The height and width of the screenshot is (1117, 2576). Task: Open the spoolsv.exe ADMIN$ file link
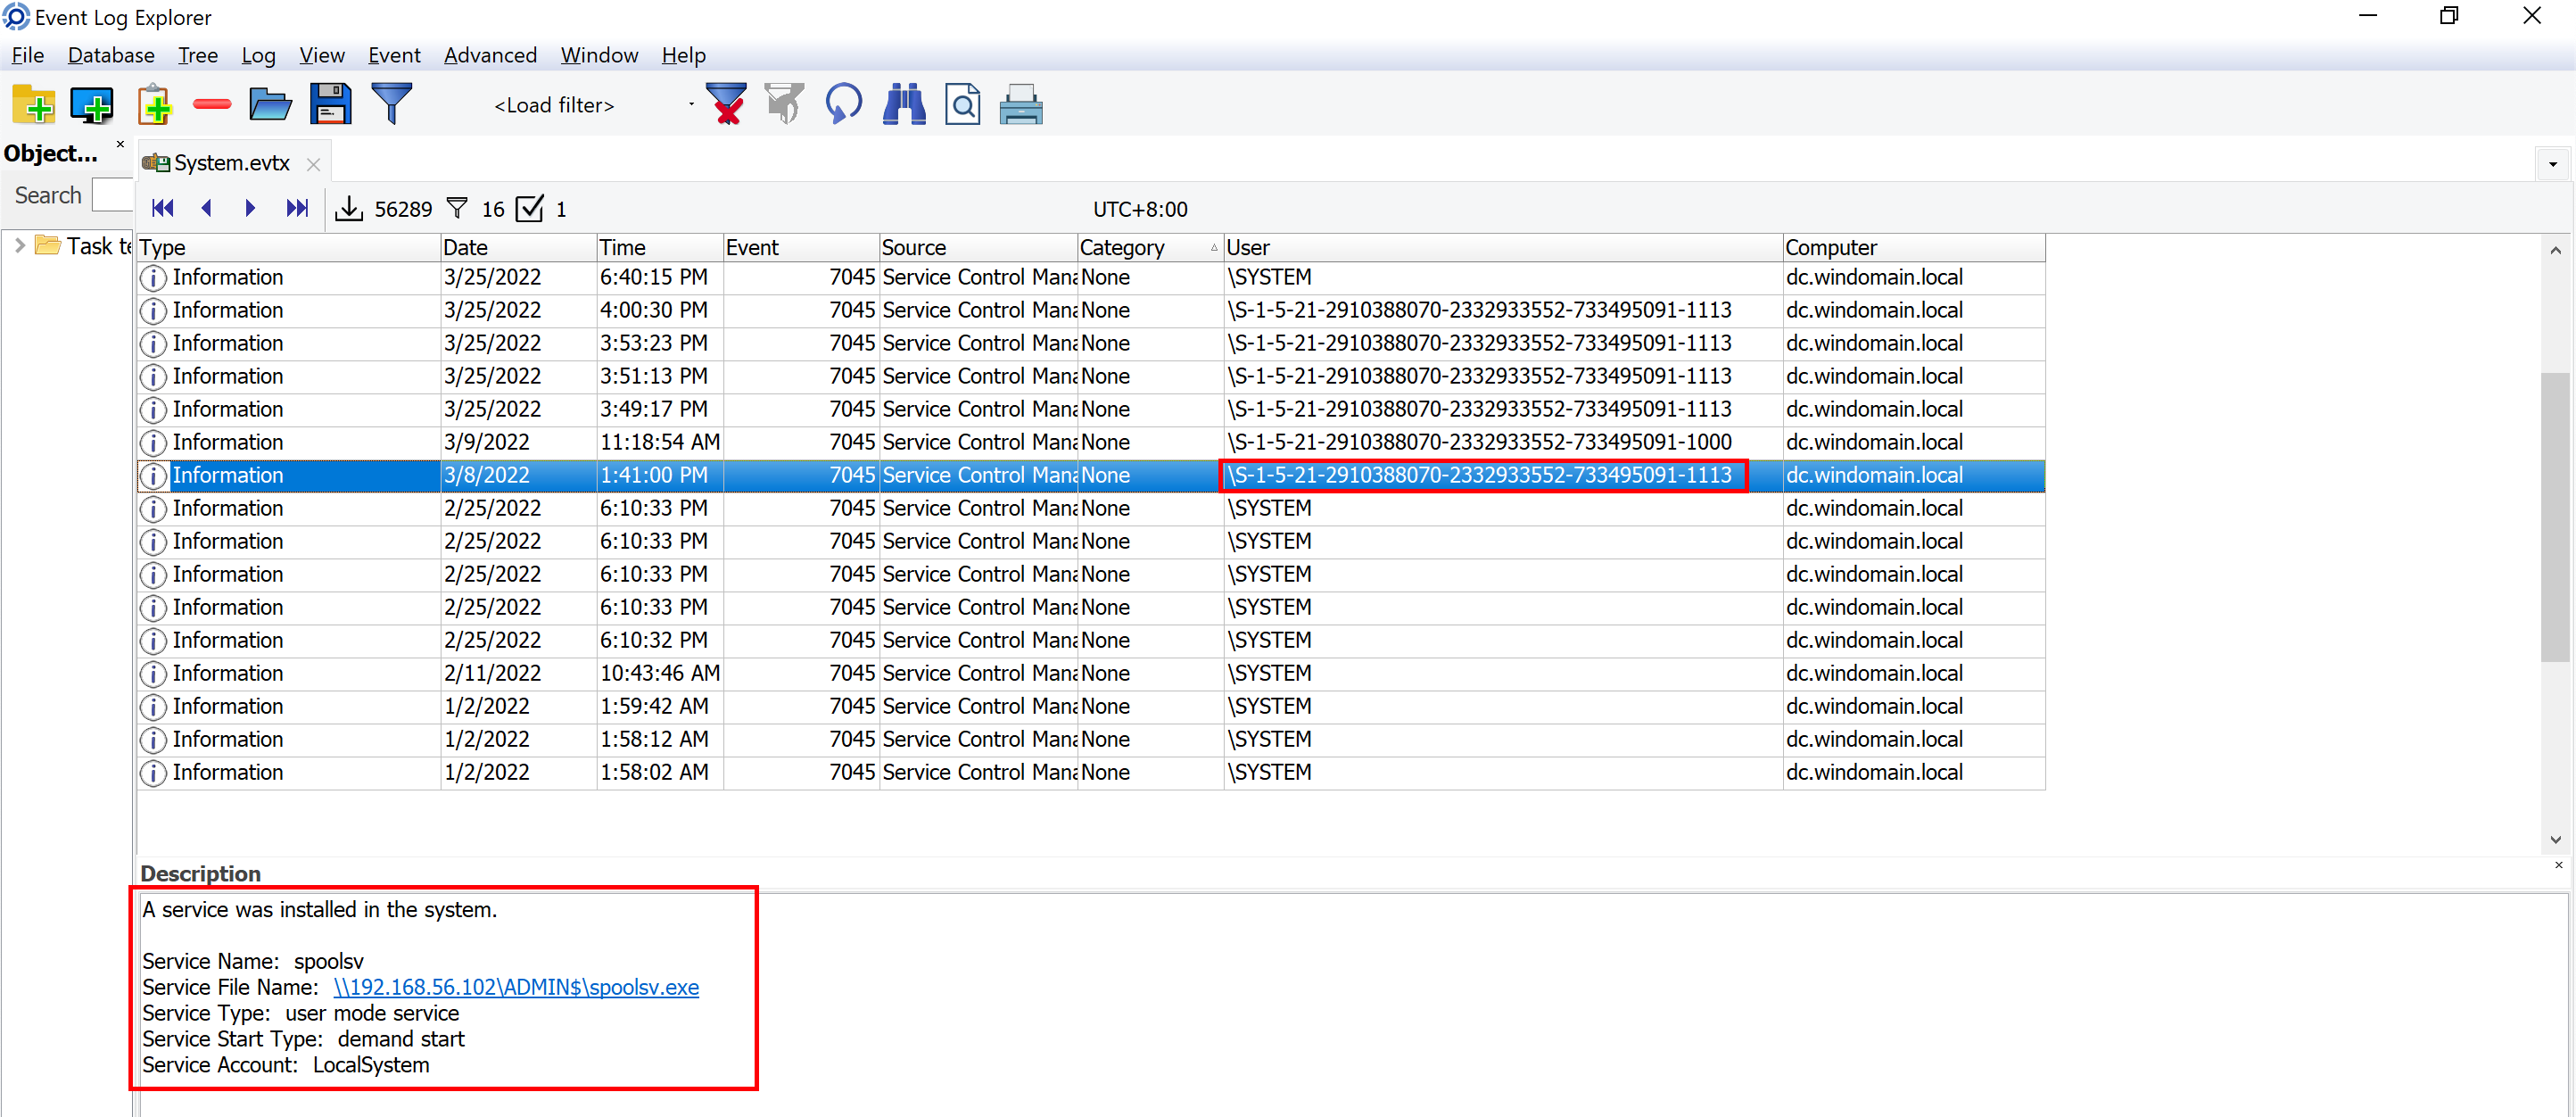tap(516, 988)
